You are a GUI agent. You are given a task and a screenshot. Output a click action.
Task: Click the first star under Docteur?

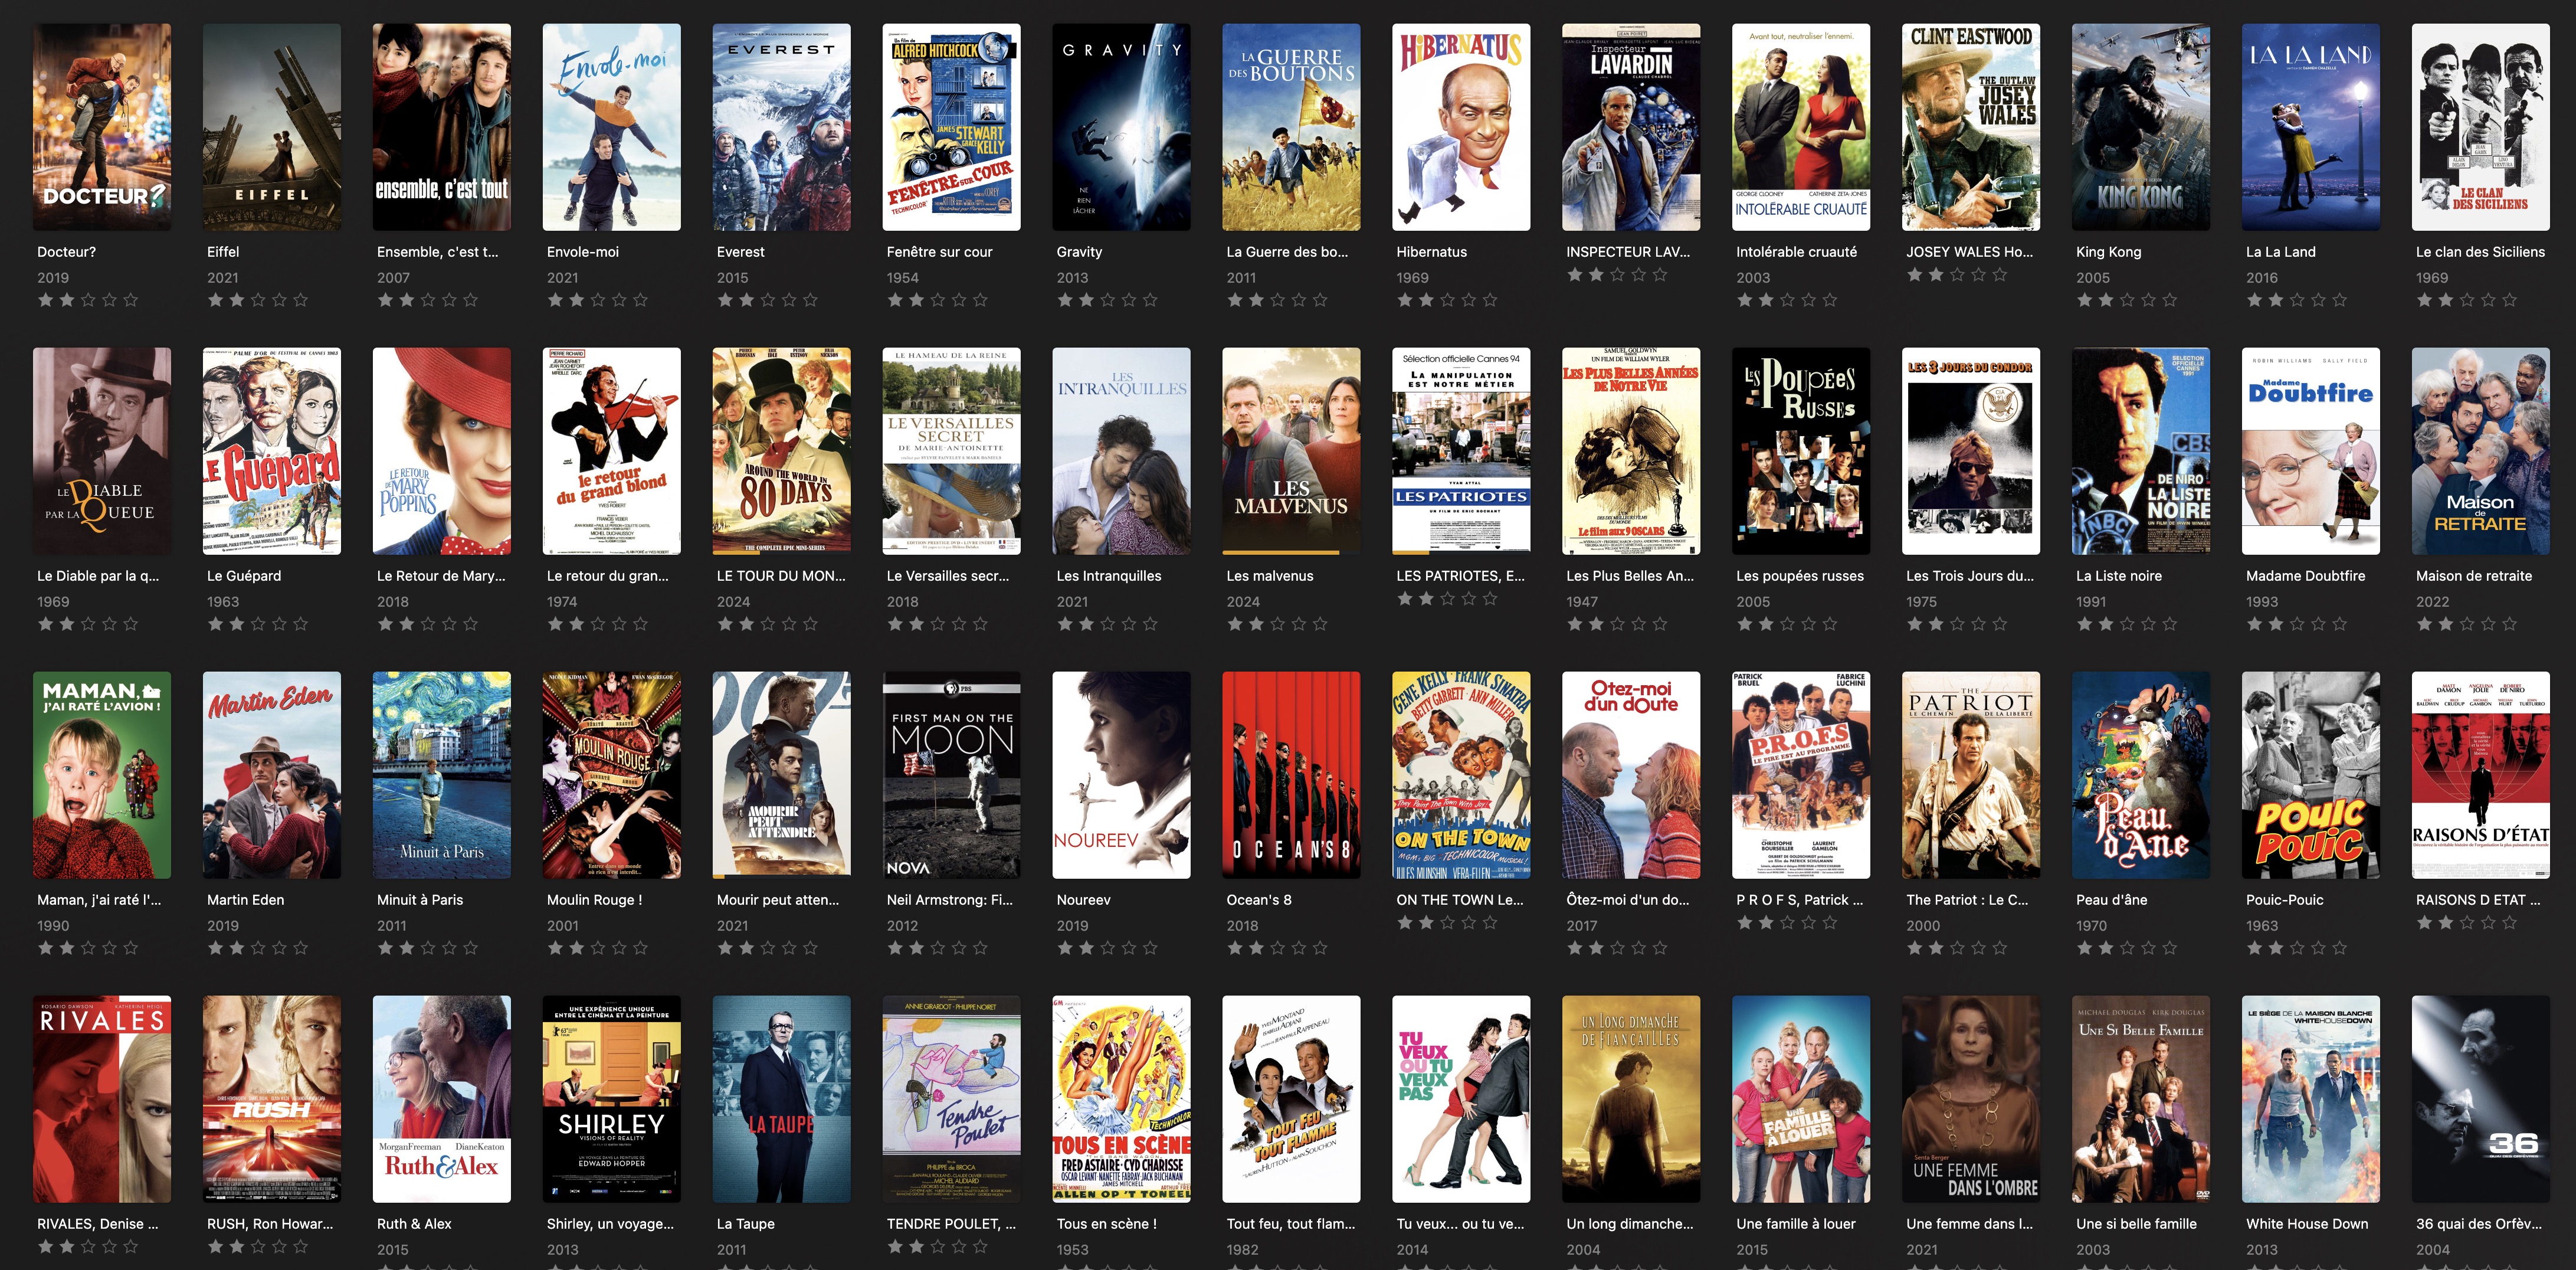[x=45, y=300]
